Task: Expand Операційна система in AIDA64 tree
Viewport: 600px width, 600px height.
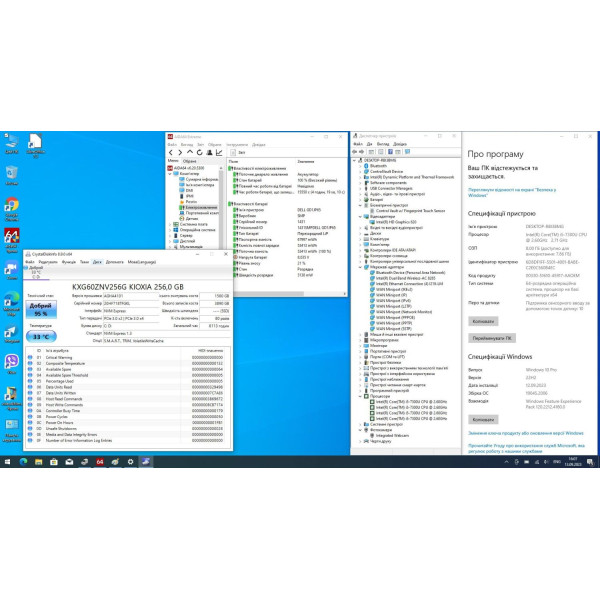Action: (170, 230)
